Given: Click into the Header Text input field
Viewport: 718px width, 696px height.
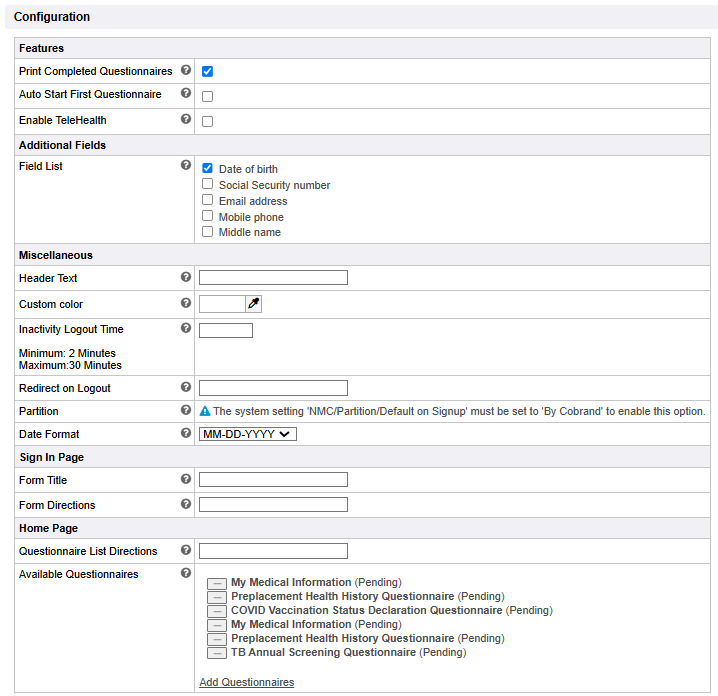Looking at the screenshot, I should point(273,278).
